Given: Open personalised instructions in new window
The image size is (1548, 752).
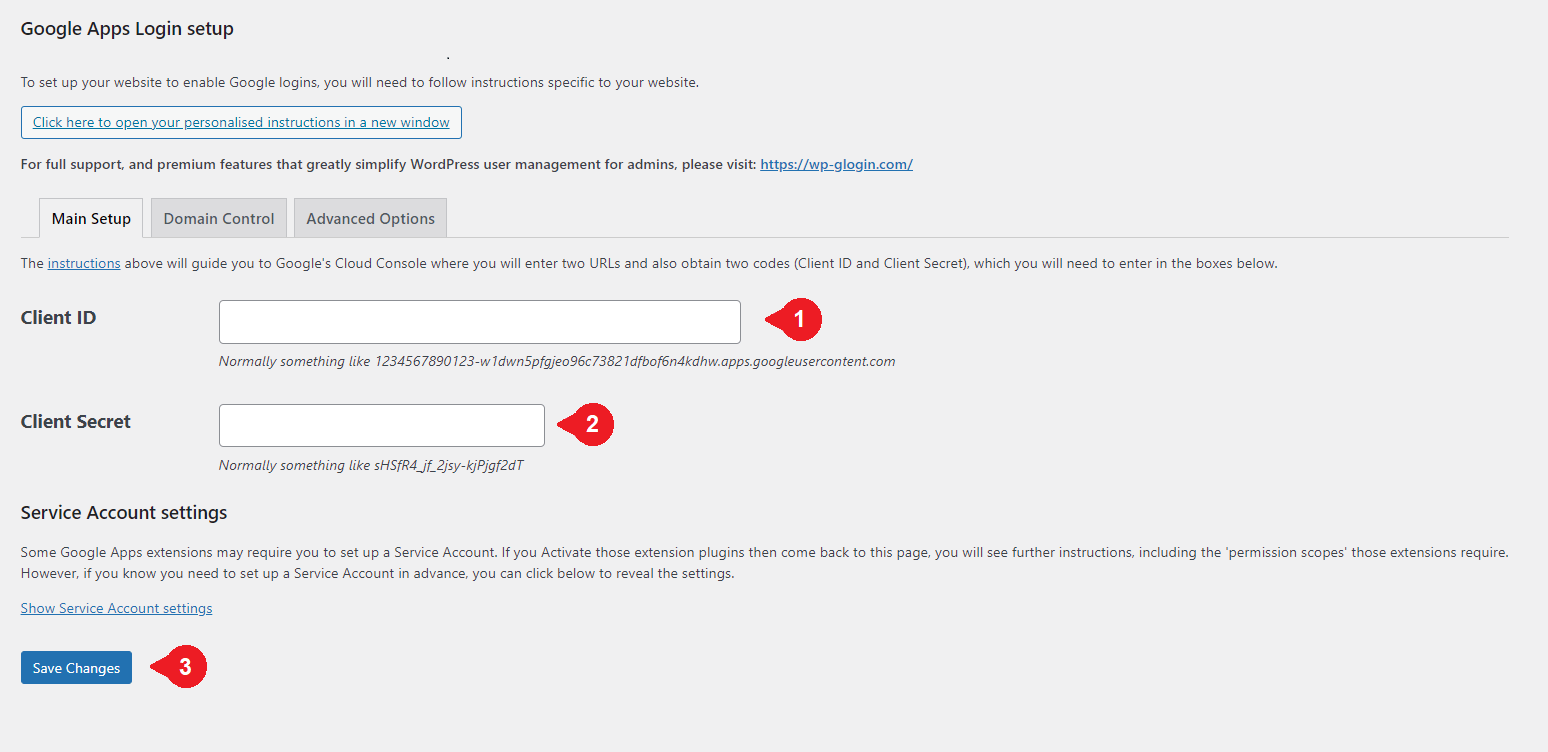Looking at the screenshot, I should pyautogui.click(x=241, y=121).
